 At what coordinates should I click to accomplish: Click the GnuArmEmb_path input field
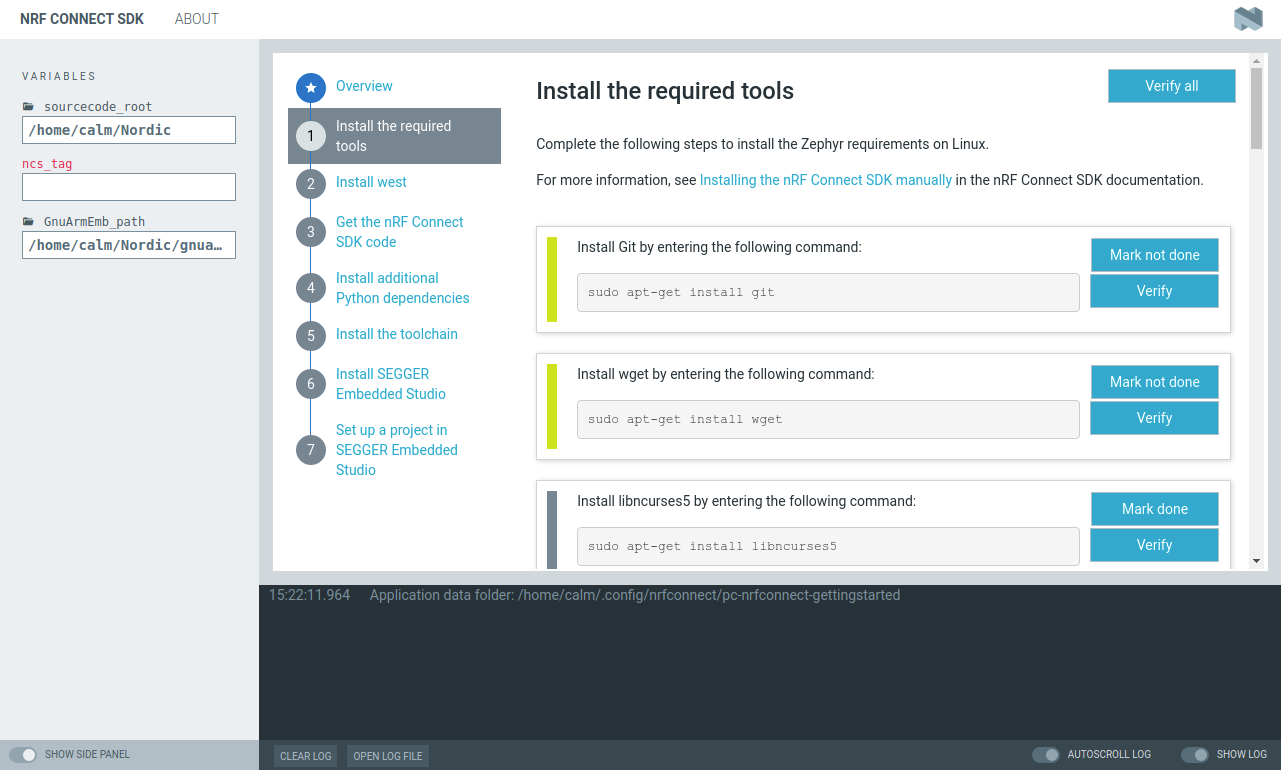coord(129,245)
